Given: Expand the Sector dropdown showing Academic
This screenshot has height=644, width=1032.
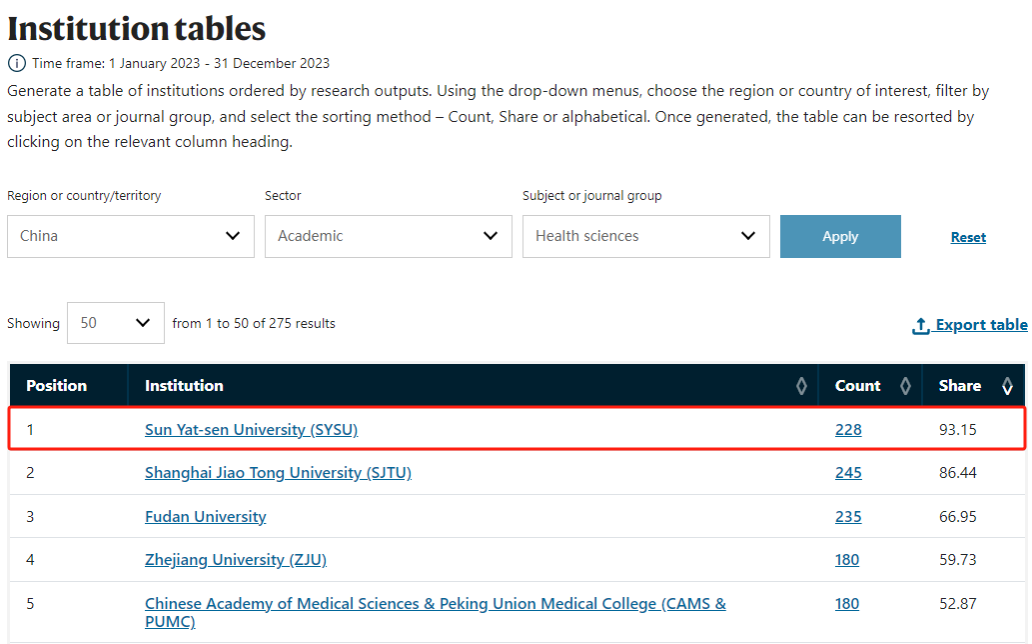Looking at the screenshot, I should 388,236.
